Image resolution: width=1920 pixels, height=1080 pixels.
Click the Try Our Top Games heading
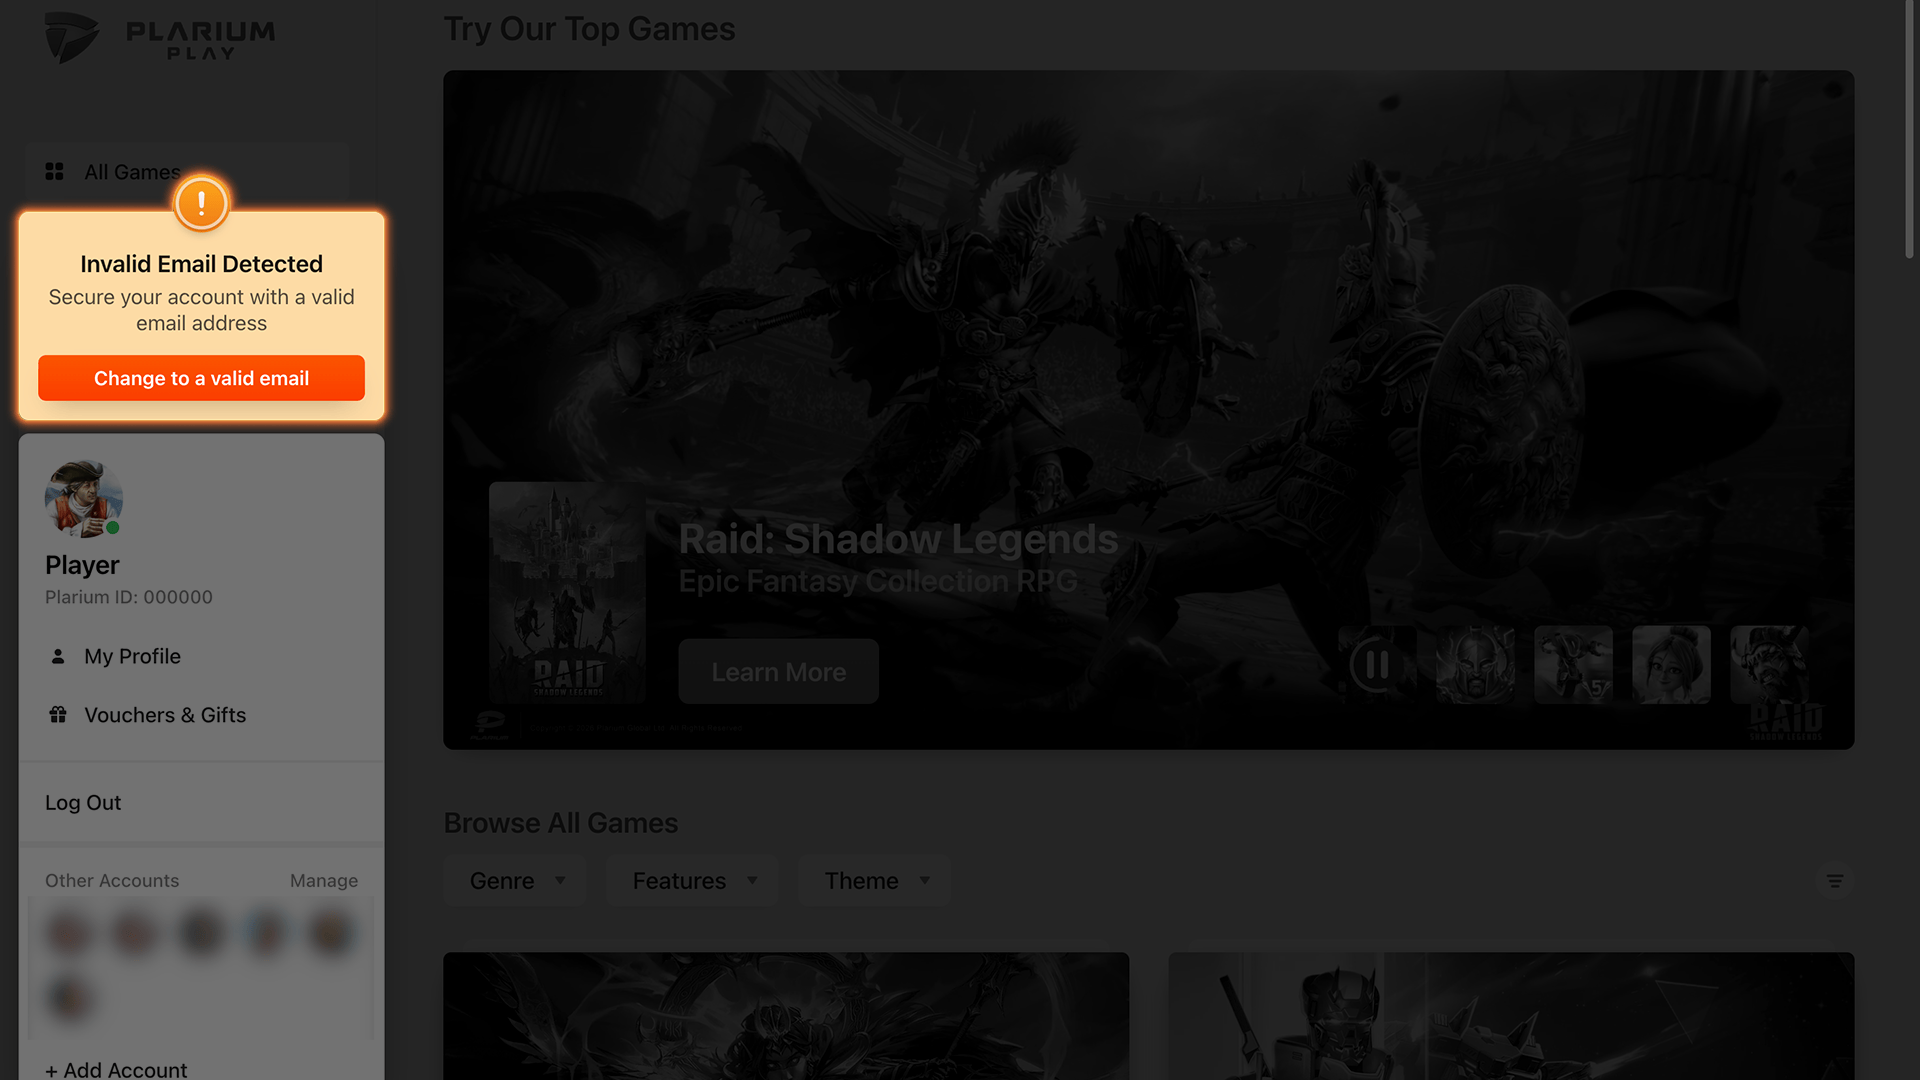tap(589, 29)
